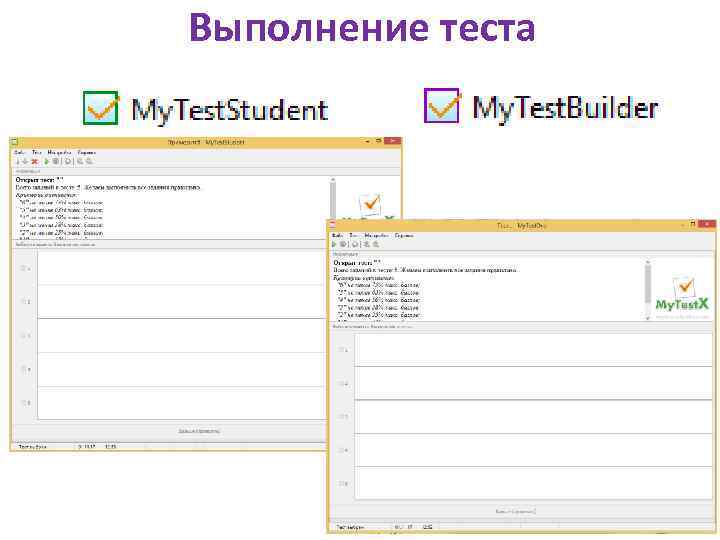Click the red X toolbar icon in back window

34,161
